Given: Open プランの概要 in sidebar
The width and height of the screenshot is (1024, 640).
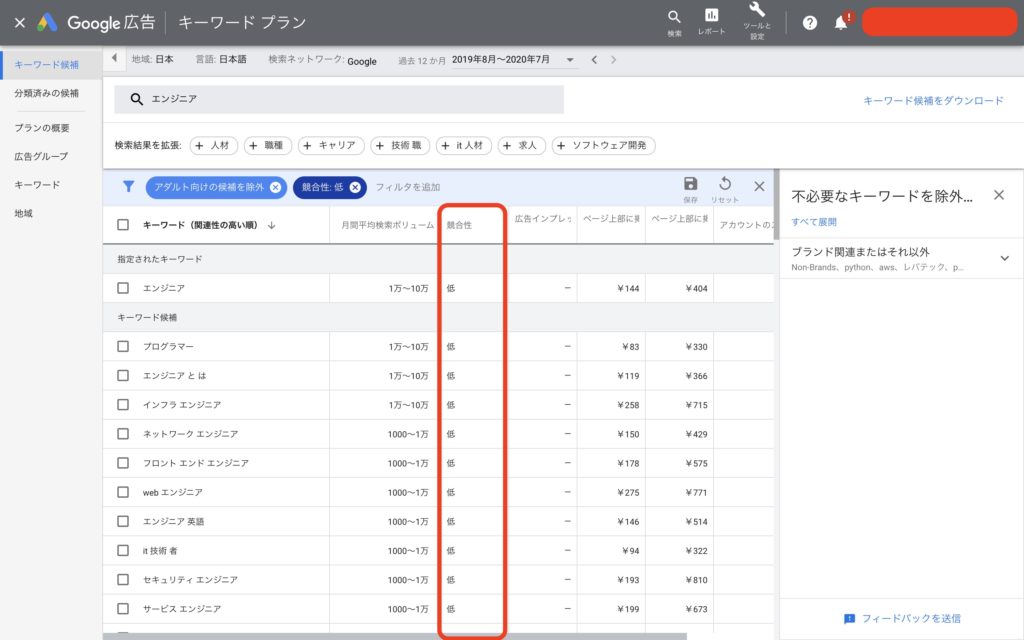Looking at the screenshot, I should (x=42, y=128).
